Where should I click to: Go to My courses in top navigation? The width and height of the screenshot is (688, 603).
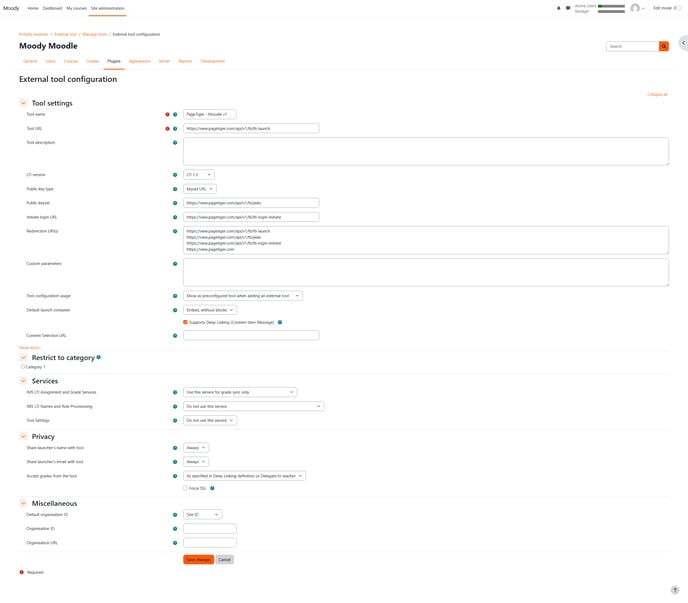[76, 8]
